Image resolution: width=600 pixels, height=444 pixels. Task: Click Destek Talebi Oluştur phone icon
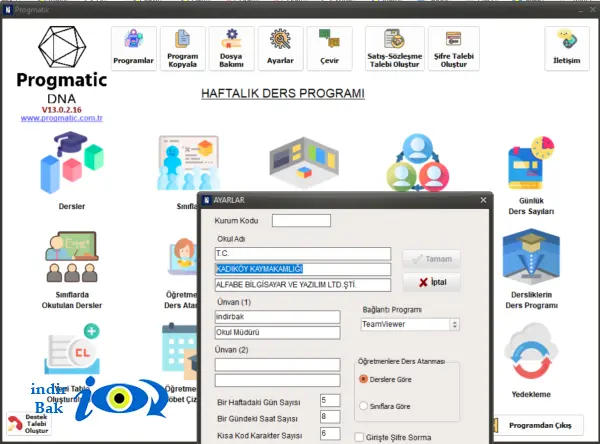(29, 424)
